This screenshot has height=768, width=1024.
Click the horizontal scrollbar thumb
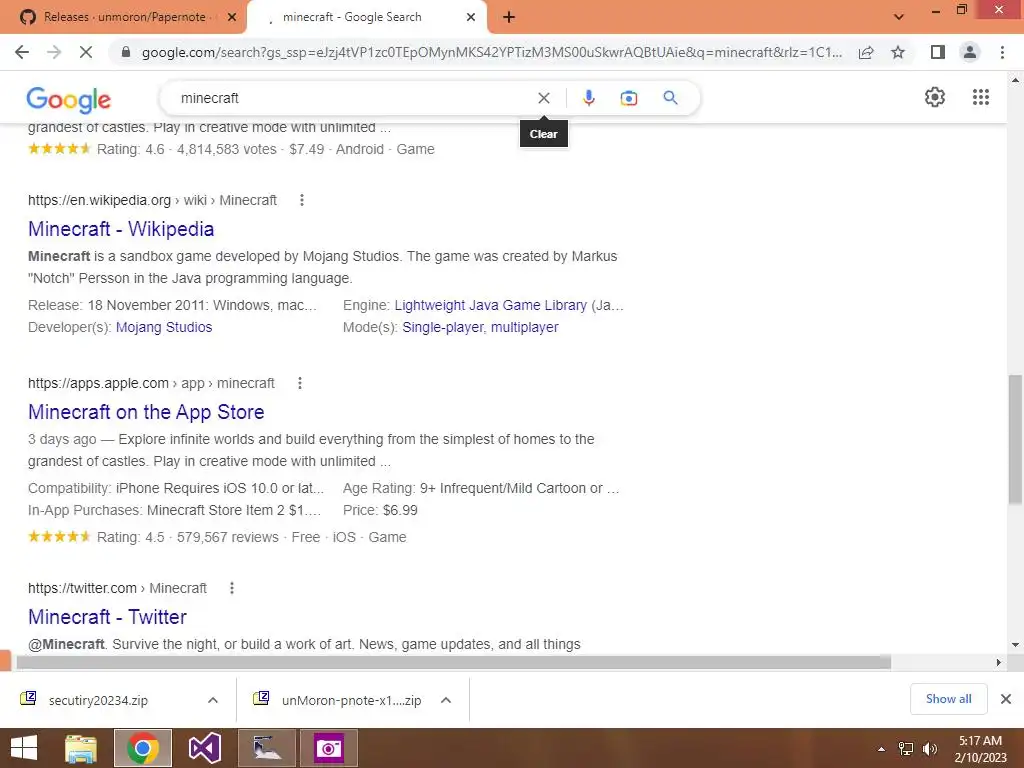point(453,662)
